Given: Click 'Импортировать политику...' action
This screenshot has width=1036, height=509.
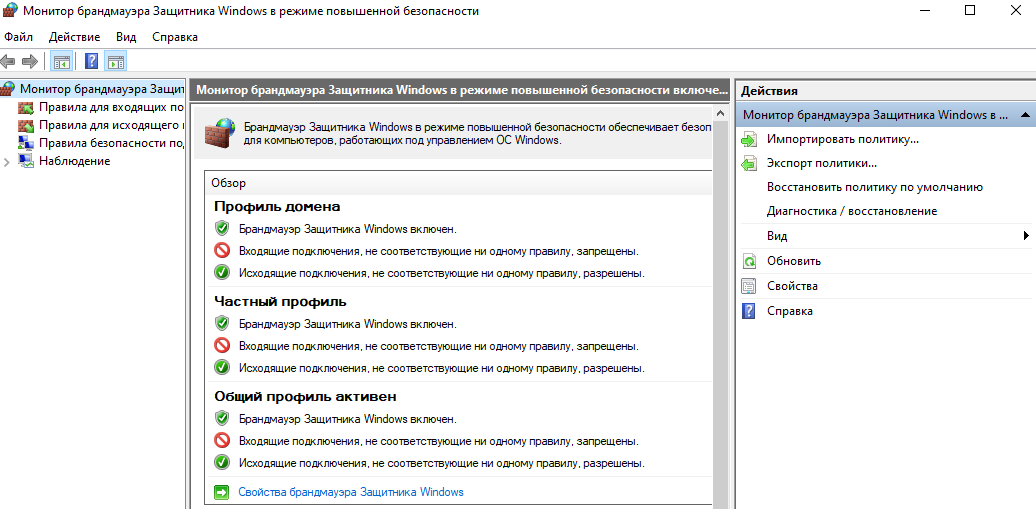Looking at the screenshot, I should tap(842, 139).
